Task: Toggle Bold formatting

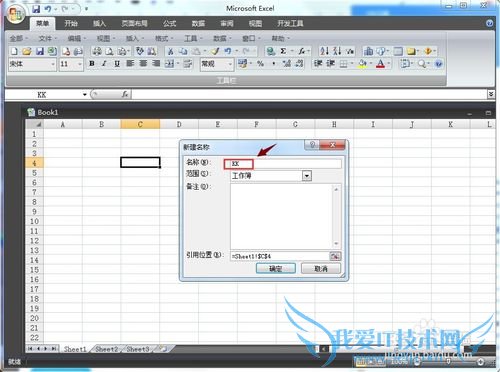Action: (x=92, y=64)
